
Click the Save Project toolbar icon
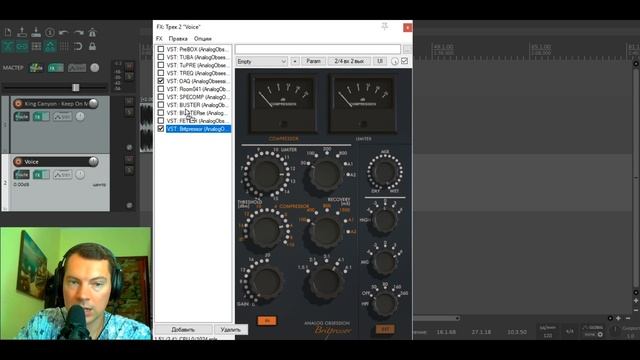(x=36, y=32)
